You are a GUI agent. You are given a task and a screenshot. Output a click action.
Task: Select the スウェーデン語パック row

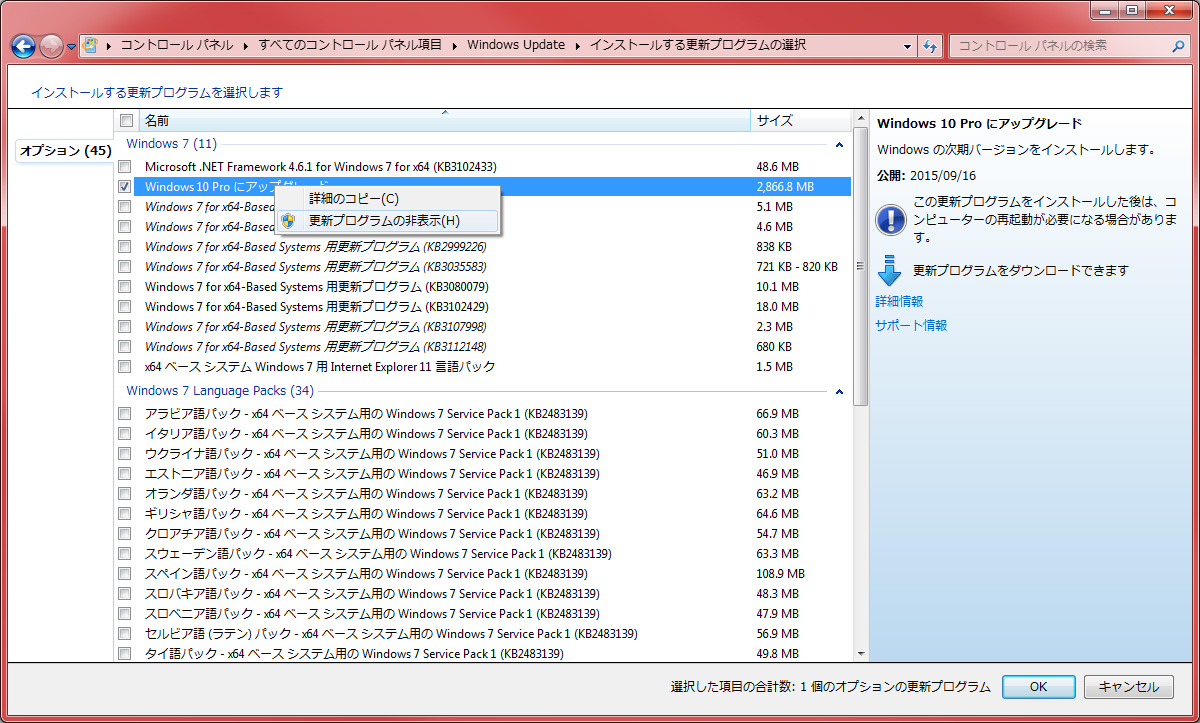click(x=484, y=554)
